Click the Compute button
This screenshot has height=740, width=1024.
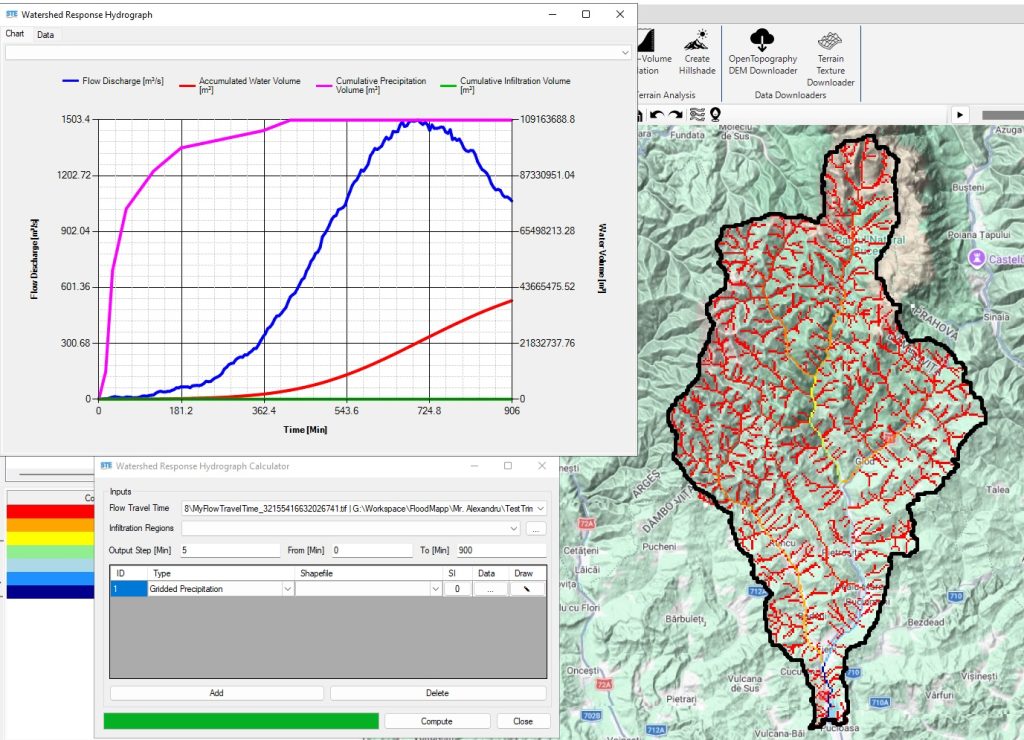point(436,721)
